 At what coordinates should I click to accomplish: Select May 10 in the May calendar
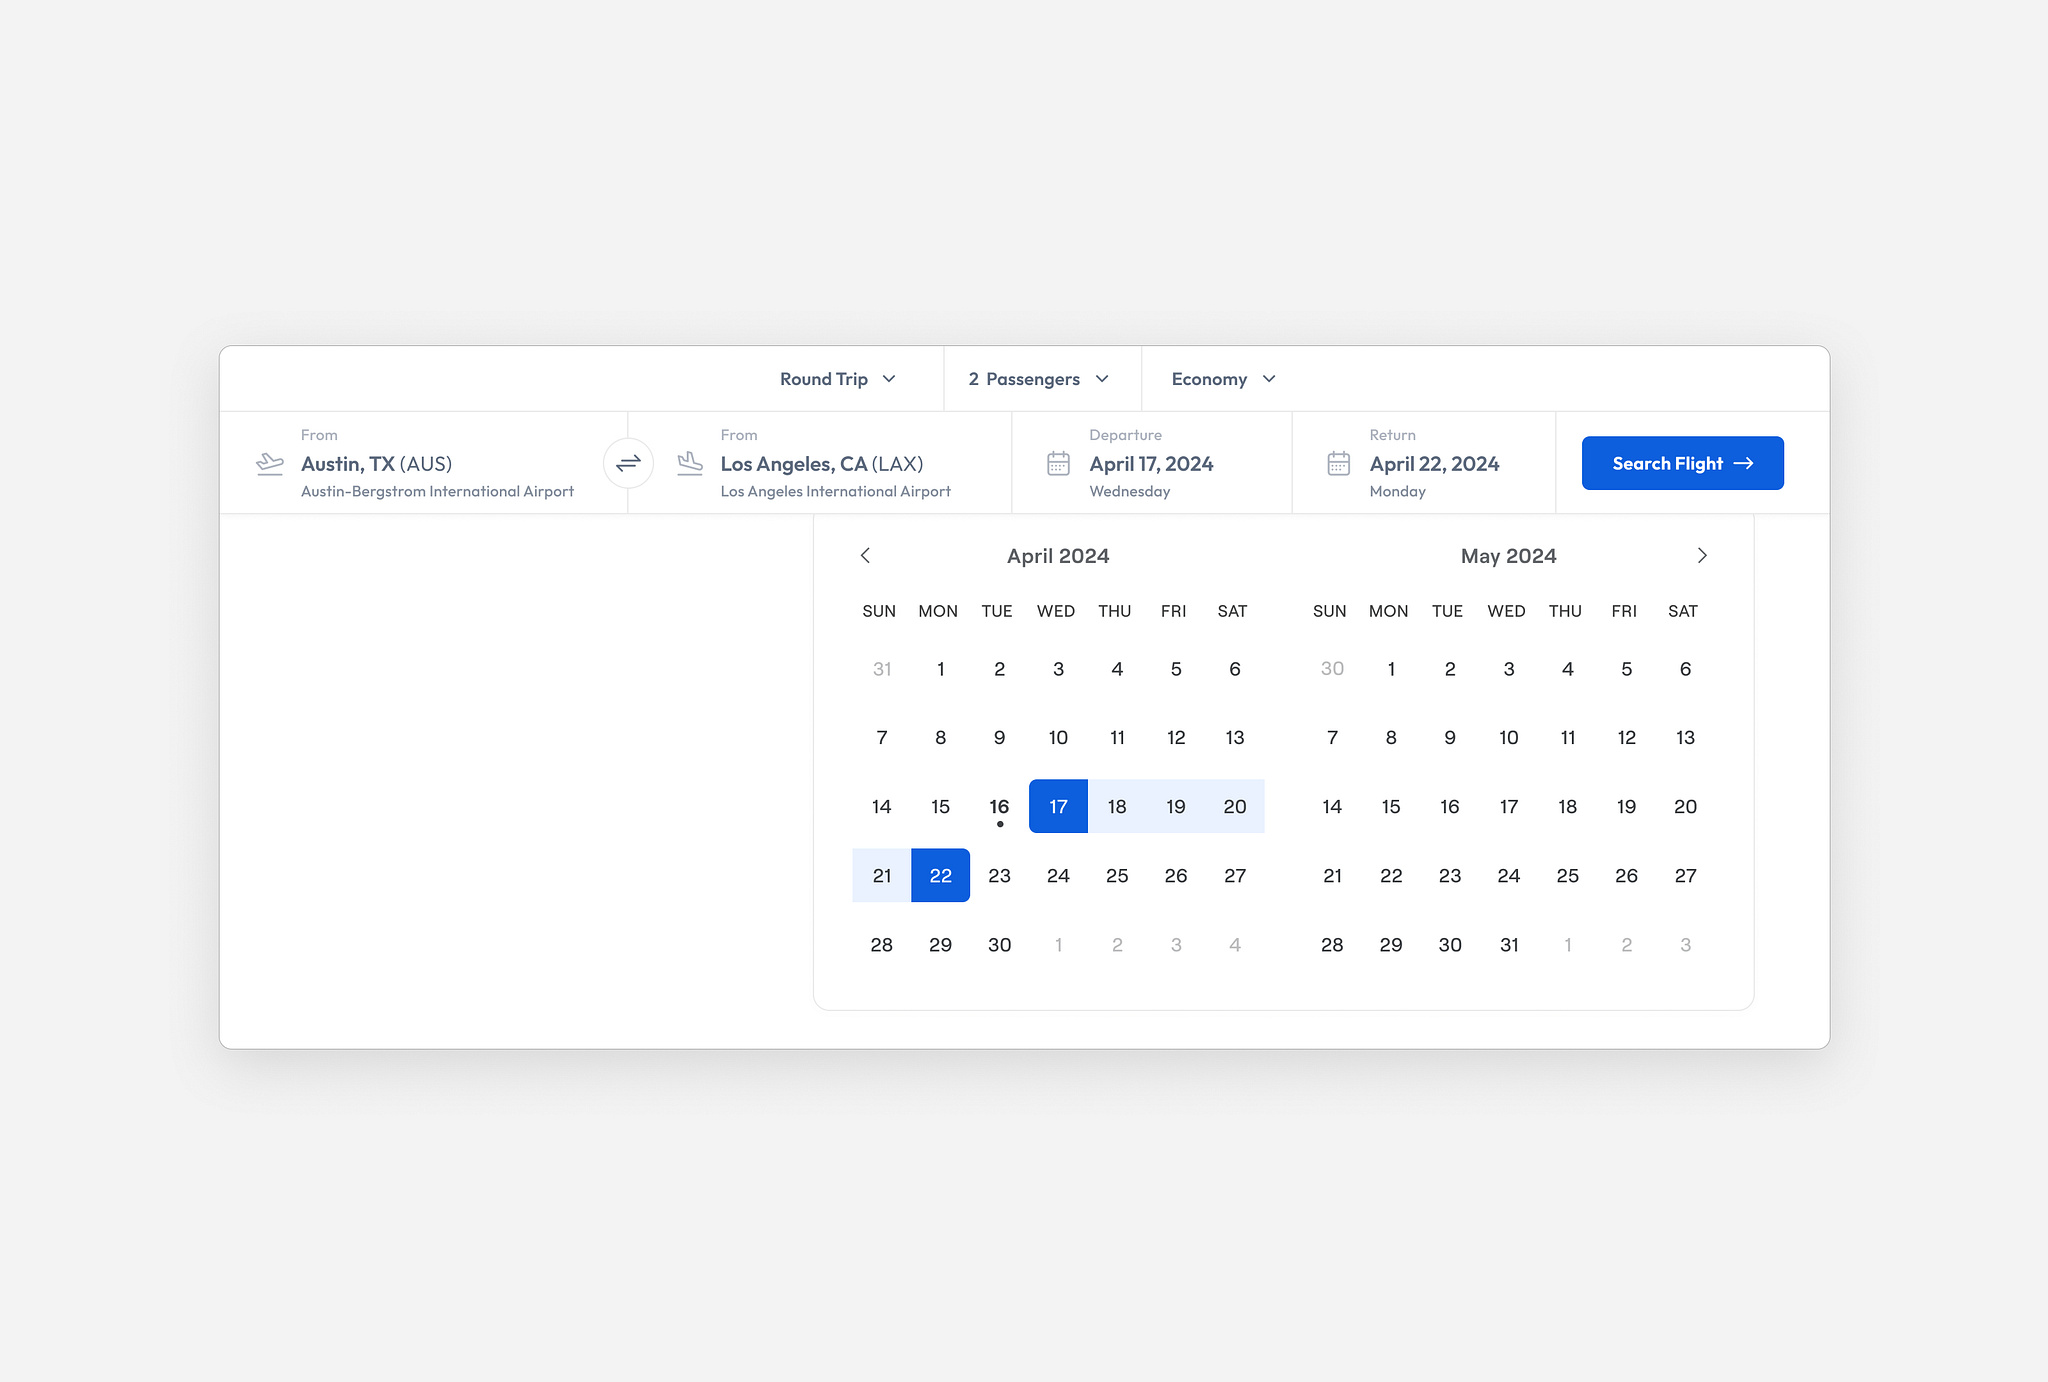coord(1508,737)
